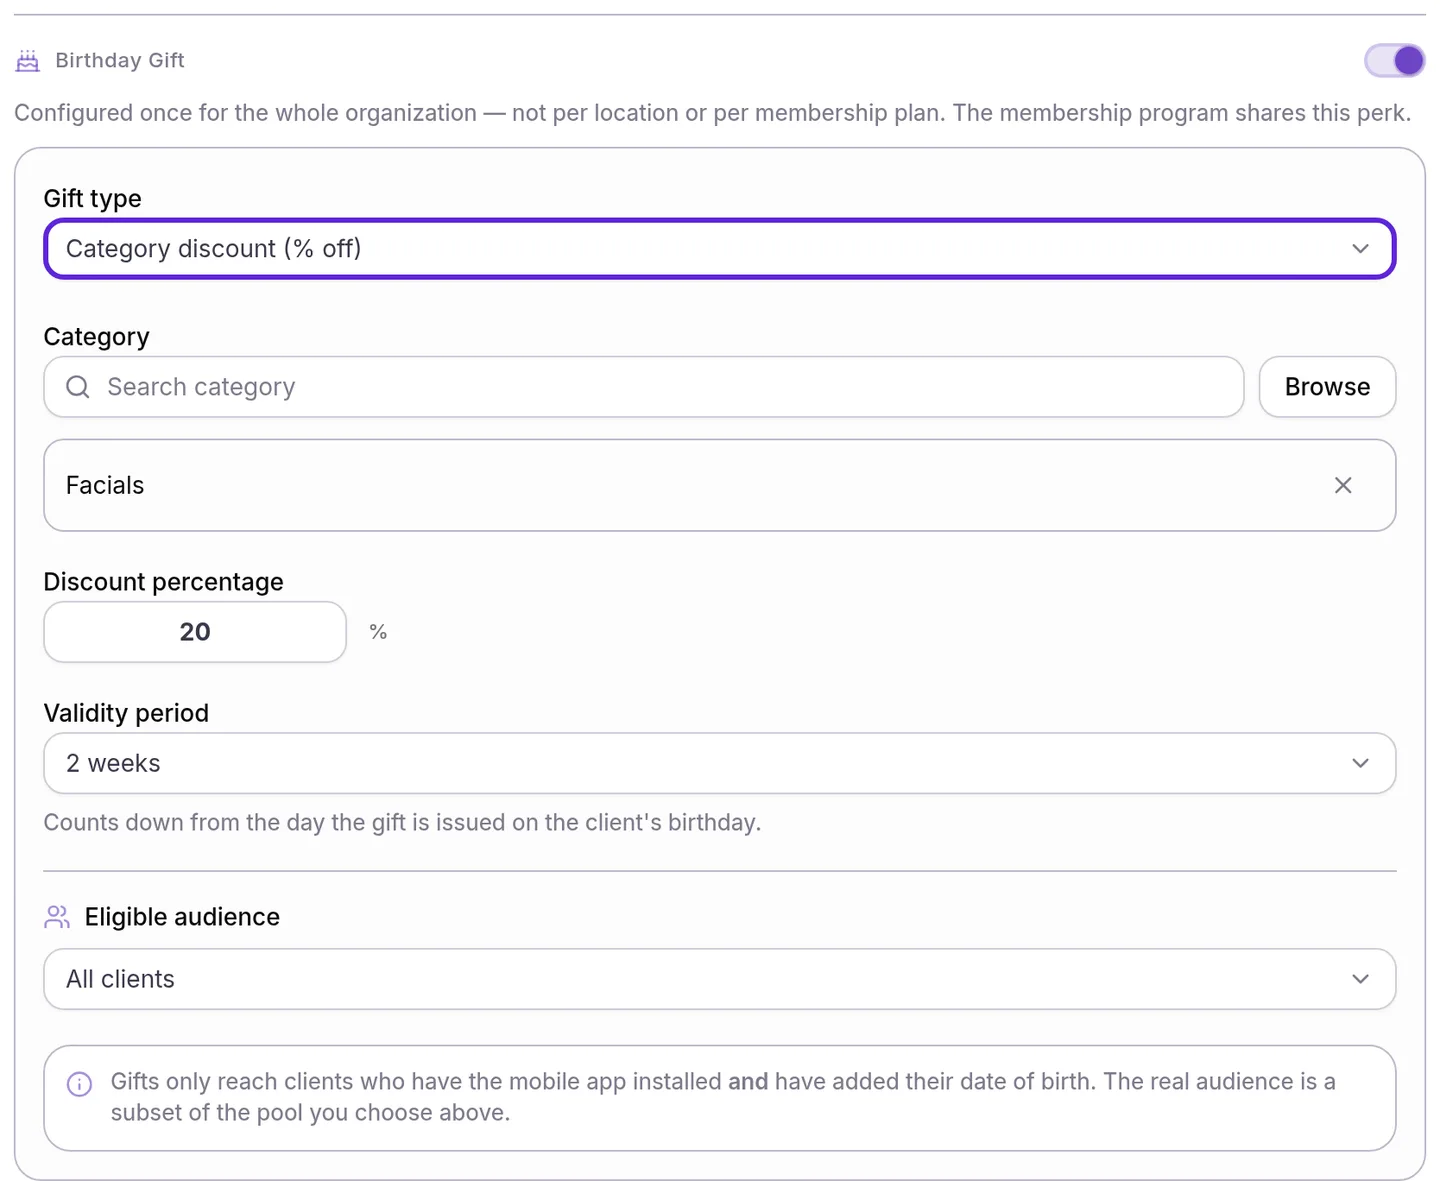Remove the Facials category
This screenshot has width=1440, height=1181.
tap(1343, 485)
